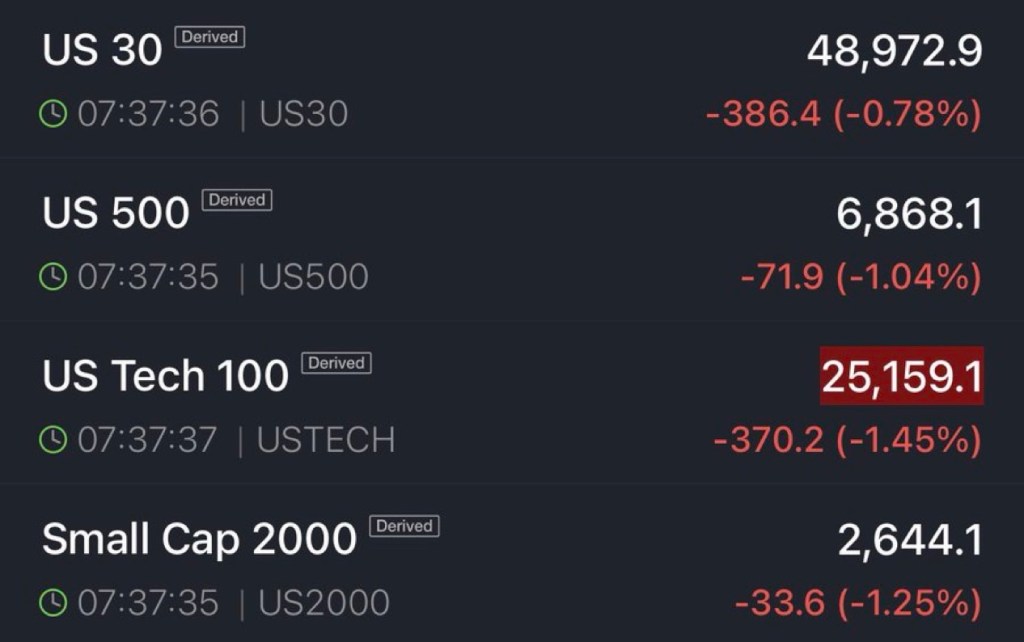Image resolution: width=1024 pixels, height=642 pixels.
Task: Click the clock icon in US 500 row
Action: pyautogui.click(x=53, y=277)
